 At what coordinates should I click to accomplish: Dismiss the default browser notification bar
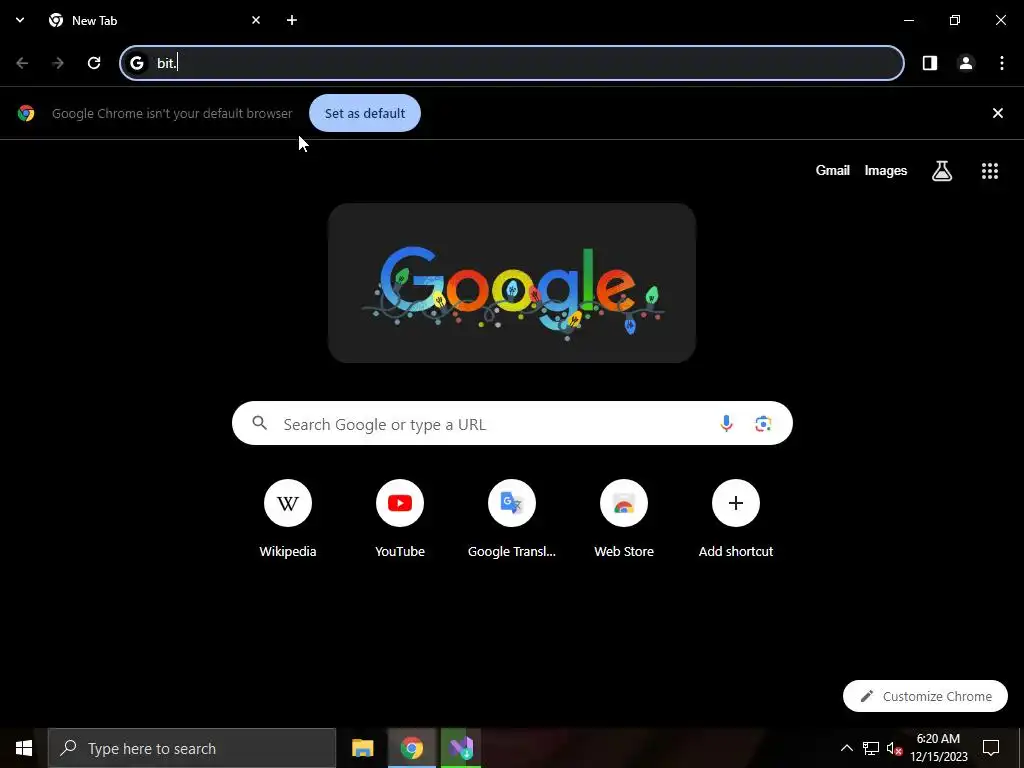(x=998, y=113)
